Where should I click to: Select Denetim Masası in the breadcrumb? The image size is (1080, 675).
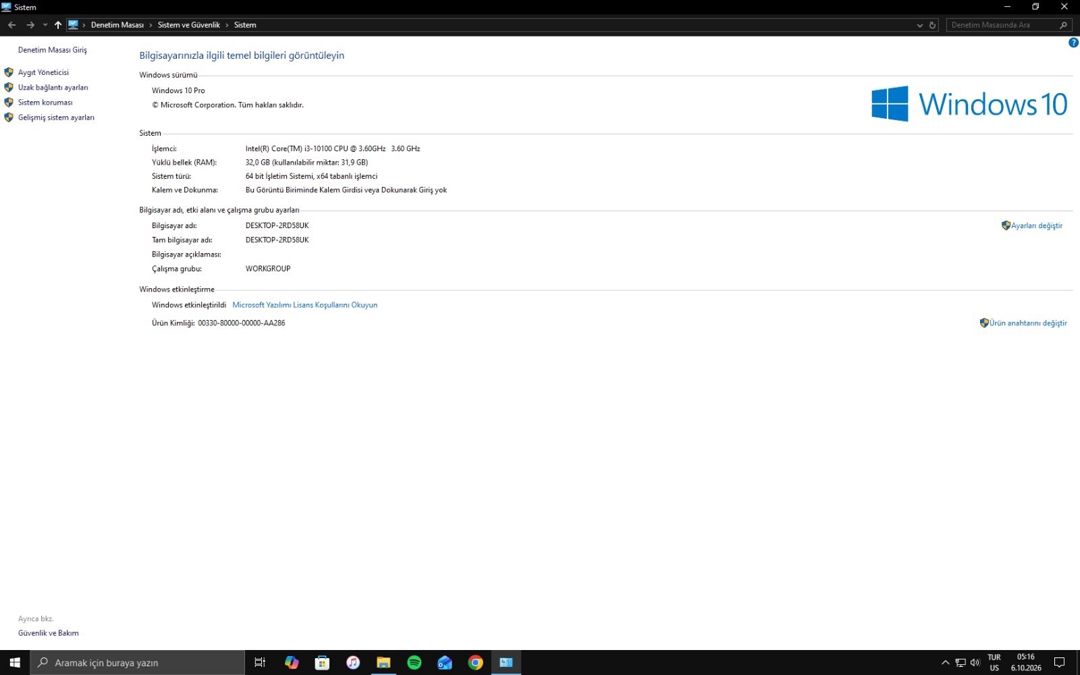pyautogui.click(x=117, y=25)
